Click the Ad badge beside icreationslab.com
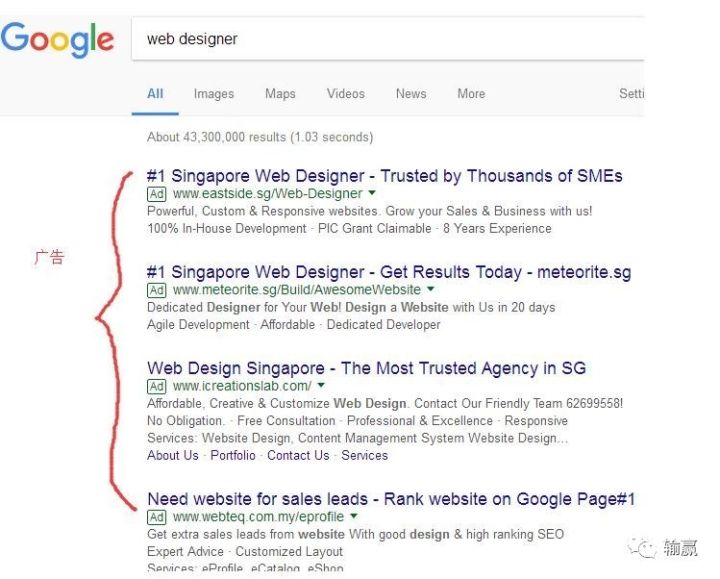 pos(157,387)
